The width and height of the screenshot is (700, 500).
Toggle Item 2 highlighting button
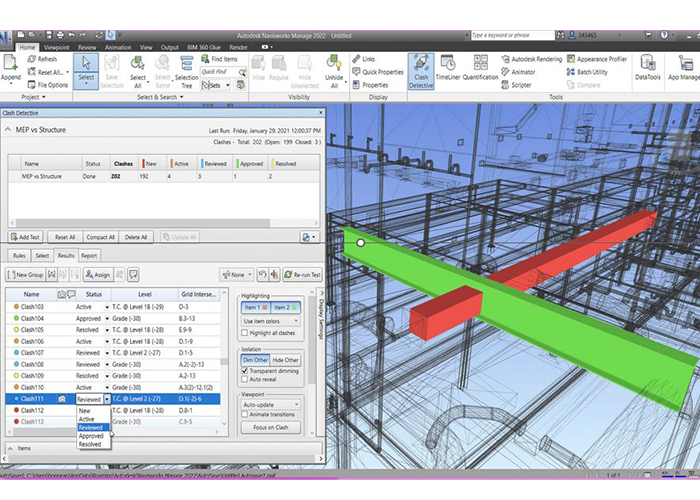pyautogui.click(x=285, y=307)
